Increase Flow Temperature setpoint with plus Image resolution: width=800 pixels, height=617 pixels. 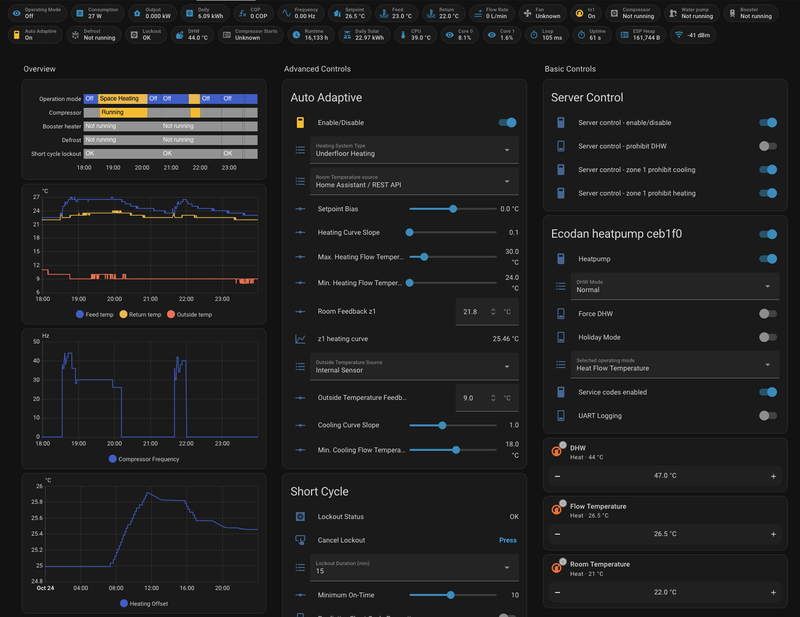[x=773, y=534]
